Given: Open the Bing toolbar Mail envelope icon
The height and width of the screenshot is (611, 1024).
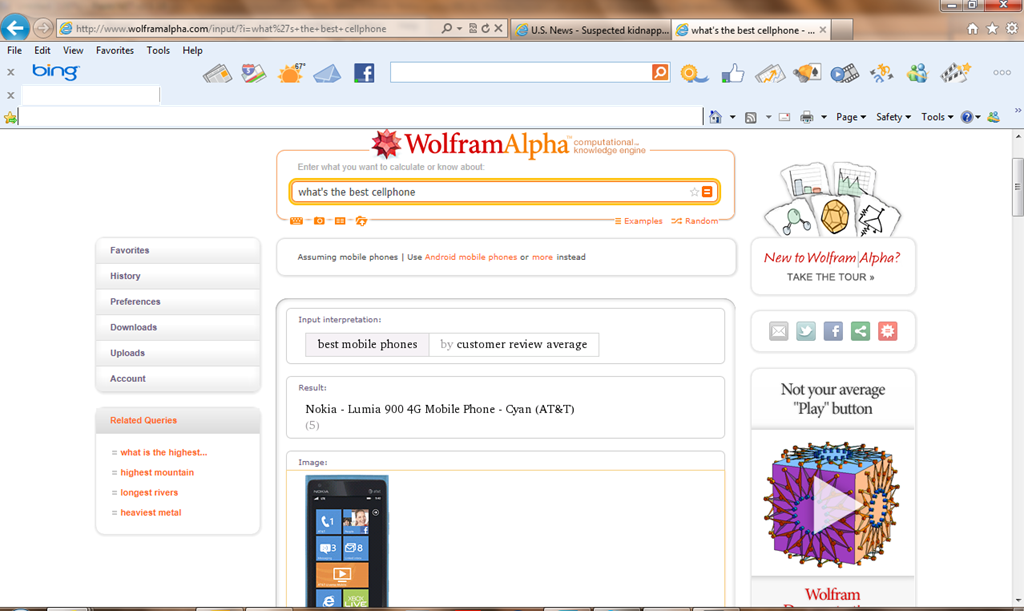Looking at the screenshot, I should coord(327,73).
